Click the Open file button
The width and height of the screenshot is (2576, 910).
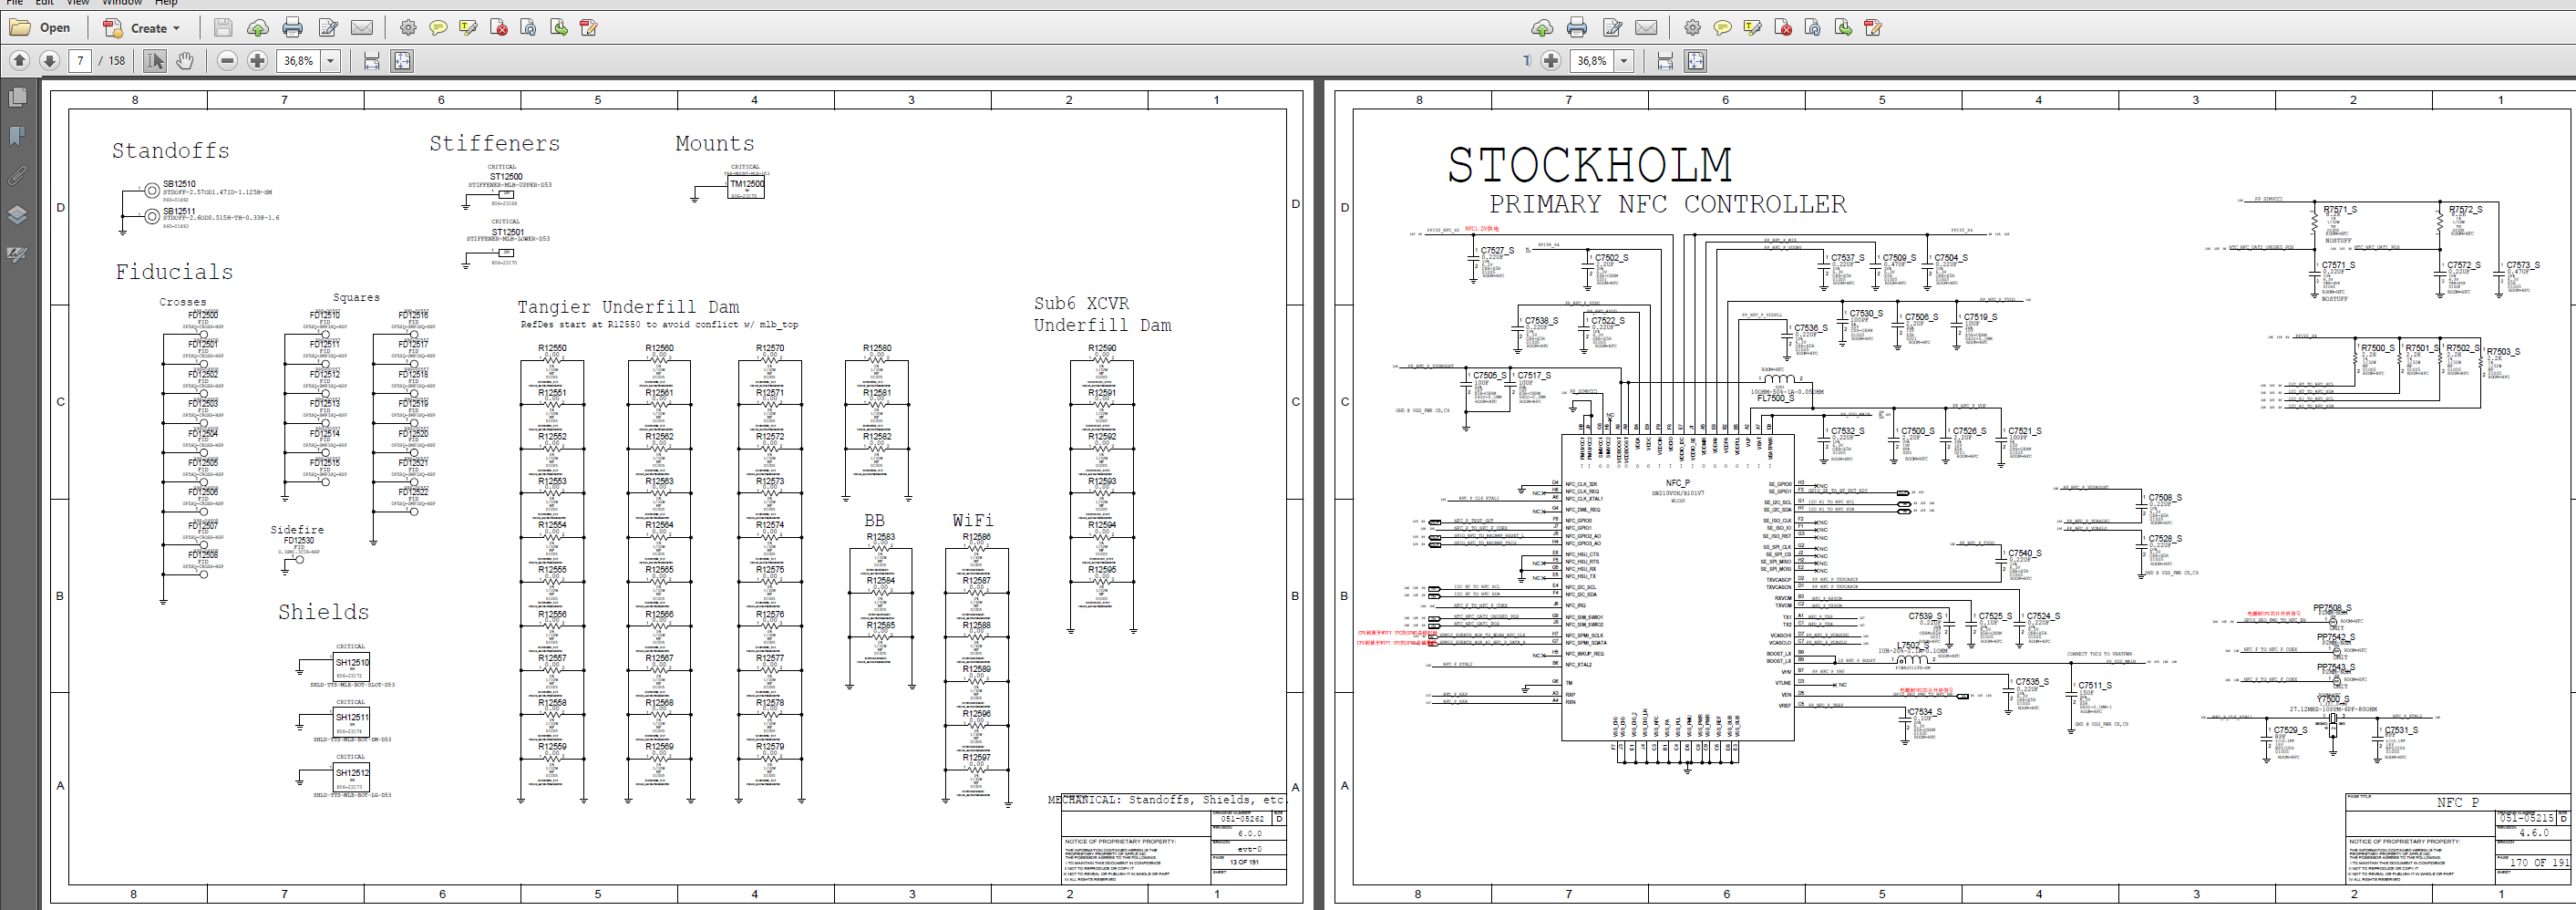click(41, 28)
